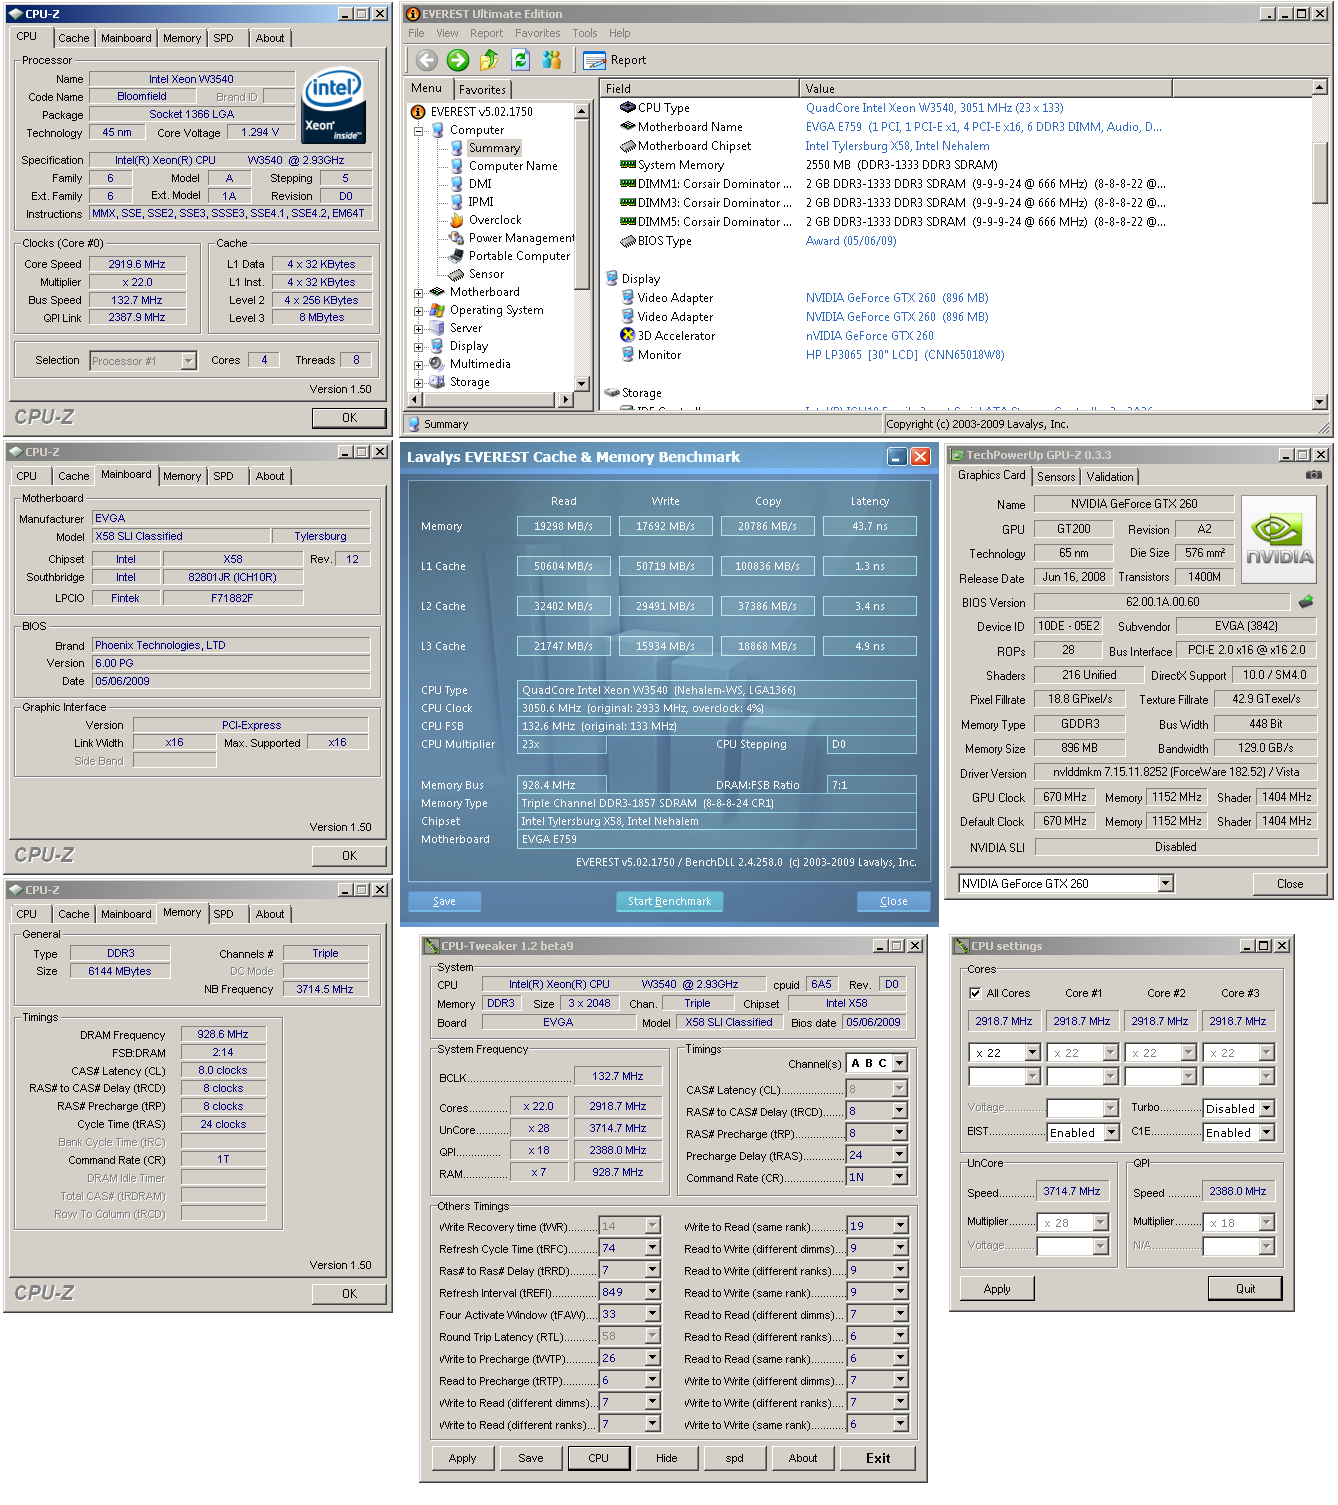Click Apply in CPU settings window
This screenshot has height=1505, width=1338.
(x=997, y=1288)
